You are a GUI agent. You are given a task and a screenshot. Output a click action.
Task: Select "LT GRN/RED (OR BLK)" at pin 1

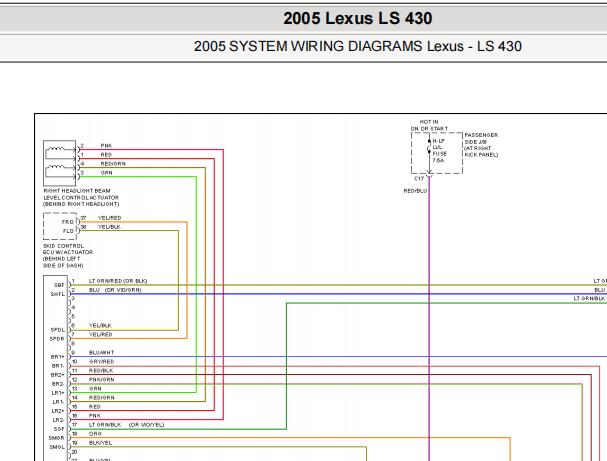click(x=118, y=281)
